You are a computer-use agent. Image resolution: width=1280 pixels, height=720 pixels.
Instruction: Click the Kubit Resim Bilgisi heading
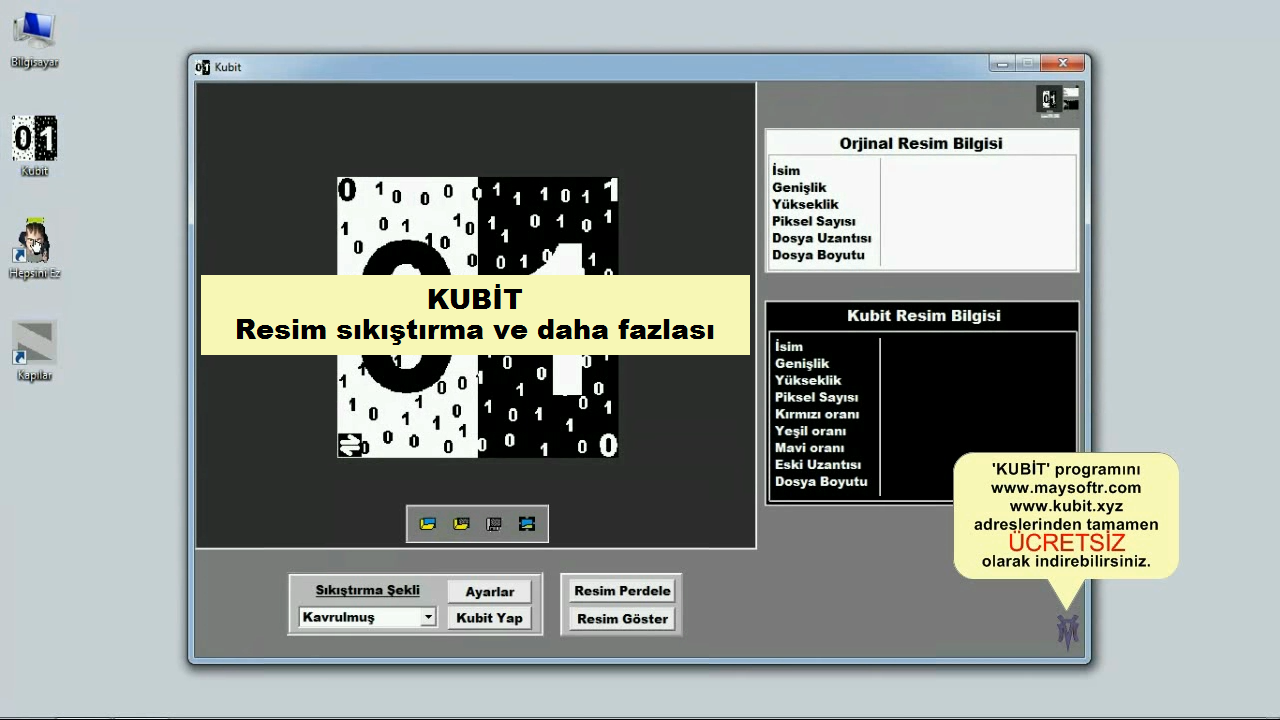(x=924, y=315)
